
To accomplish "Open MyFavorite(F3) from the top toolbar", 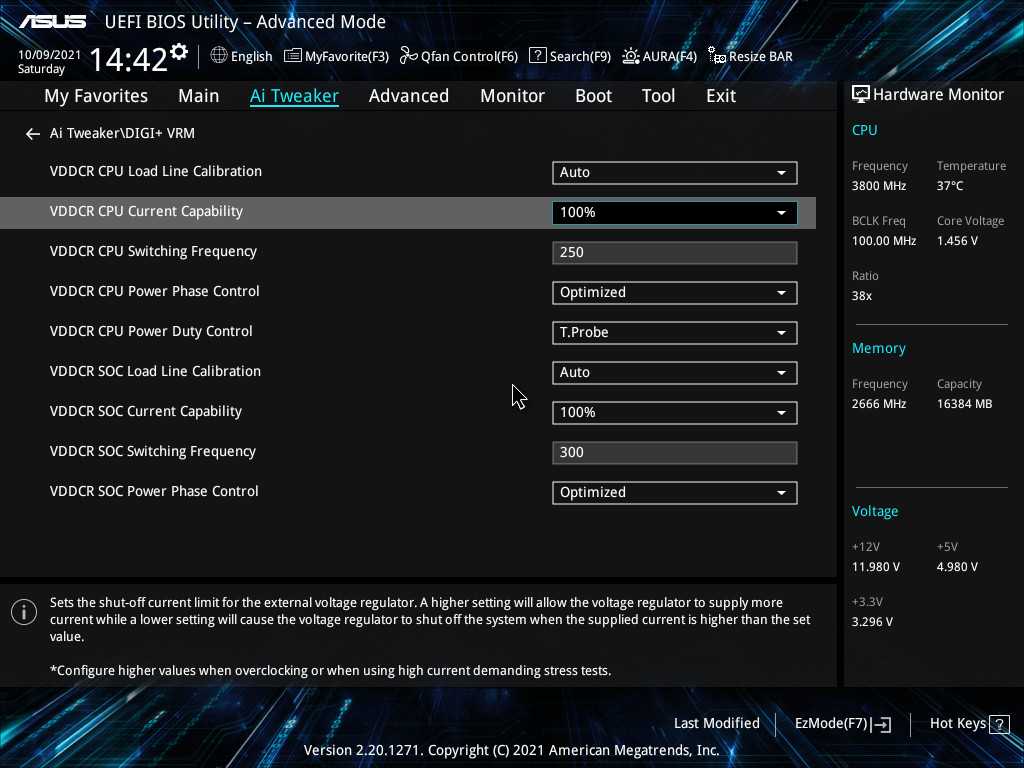I will [336, 56].
